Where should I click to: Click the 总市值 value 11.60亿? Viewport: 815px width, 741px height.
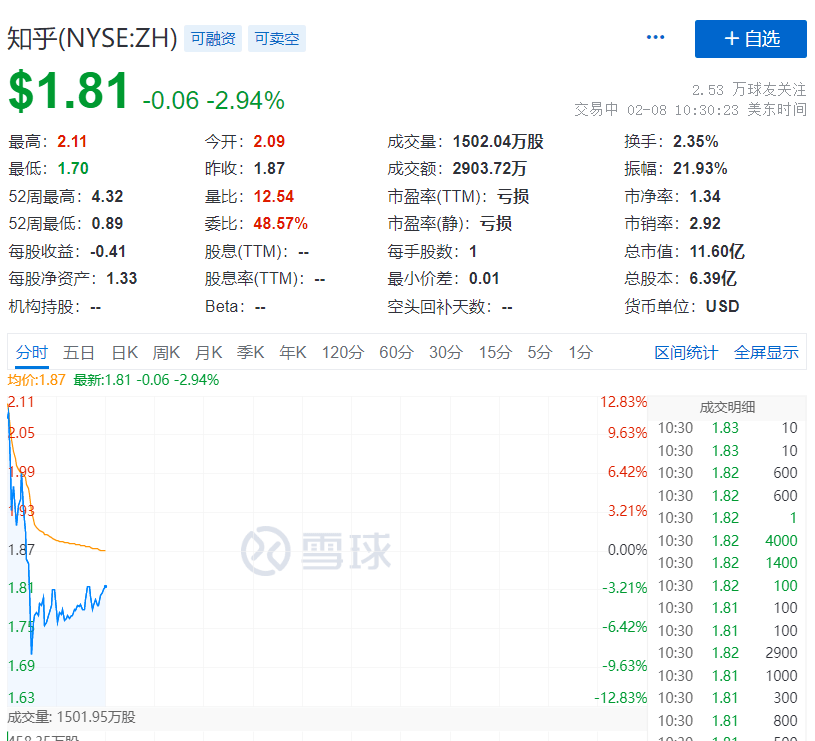717,252
